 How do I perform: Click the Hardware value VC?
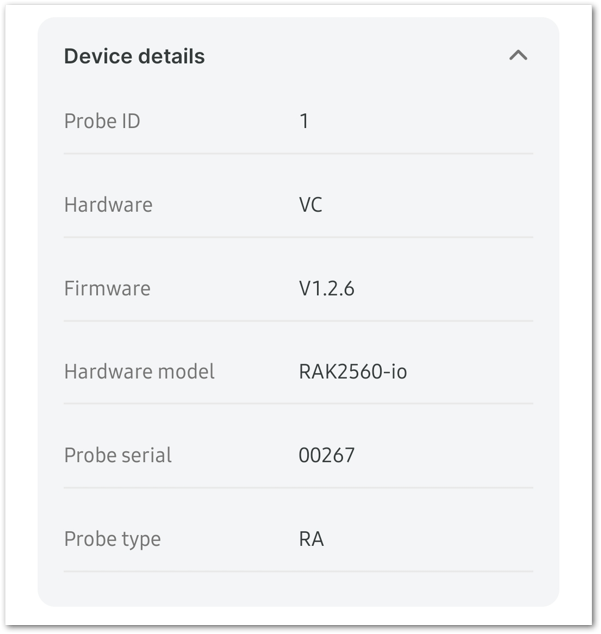click(x=311, y=205)
